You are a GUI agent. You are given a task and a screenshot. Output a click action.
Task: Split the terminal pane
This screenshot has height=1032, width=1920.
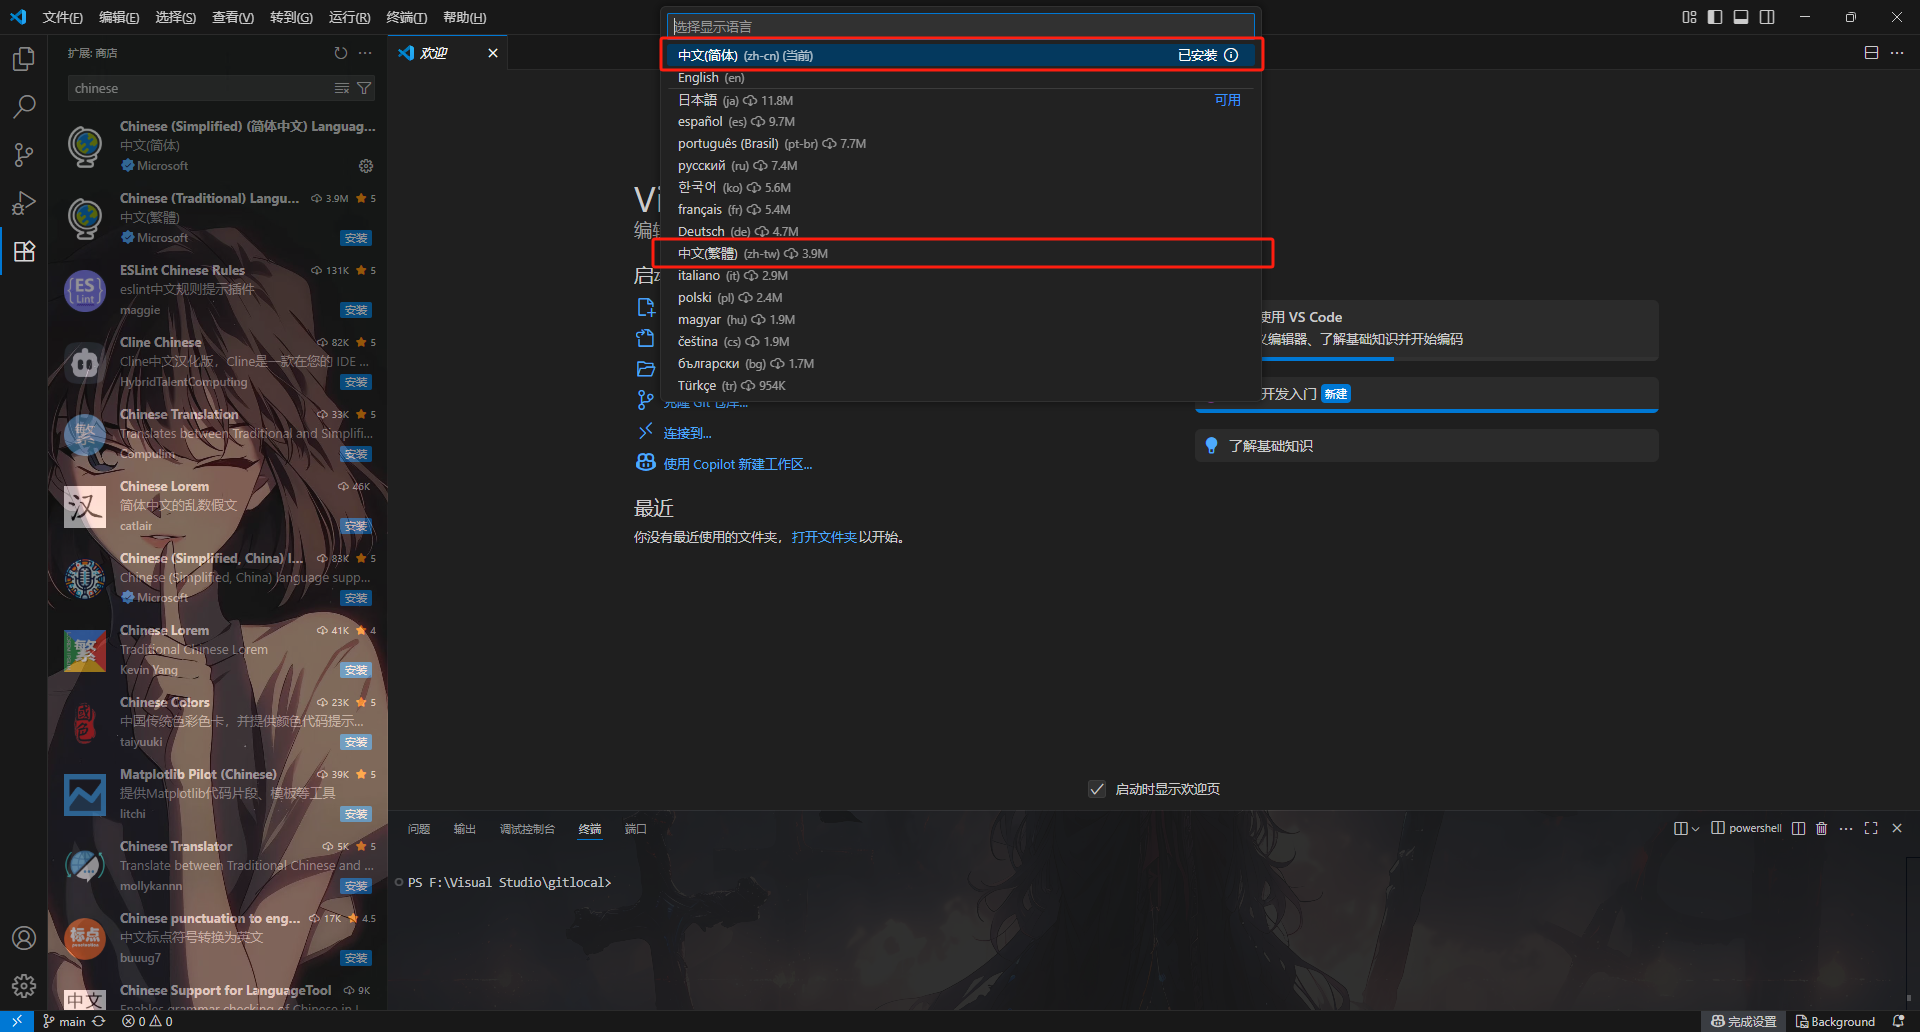coord(1798,829)
